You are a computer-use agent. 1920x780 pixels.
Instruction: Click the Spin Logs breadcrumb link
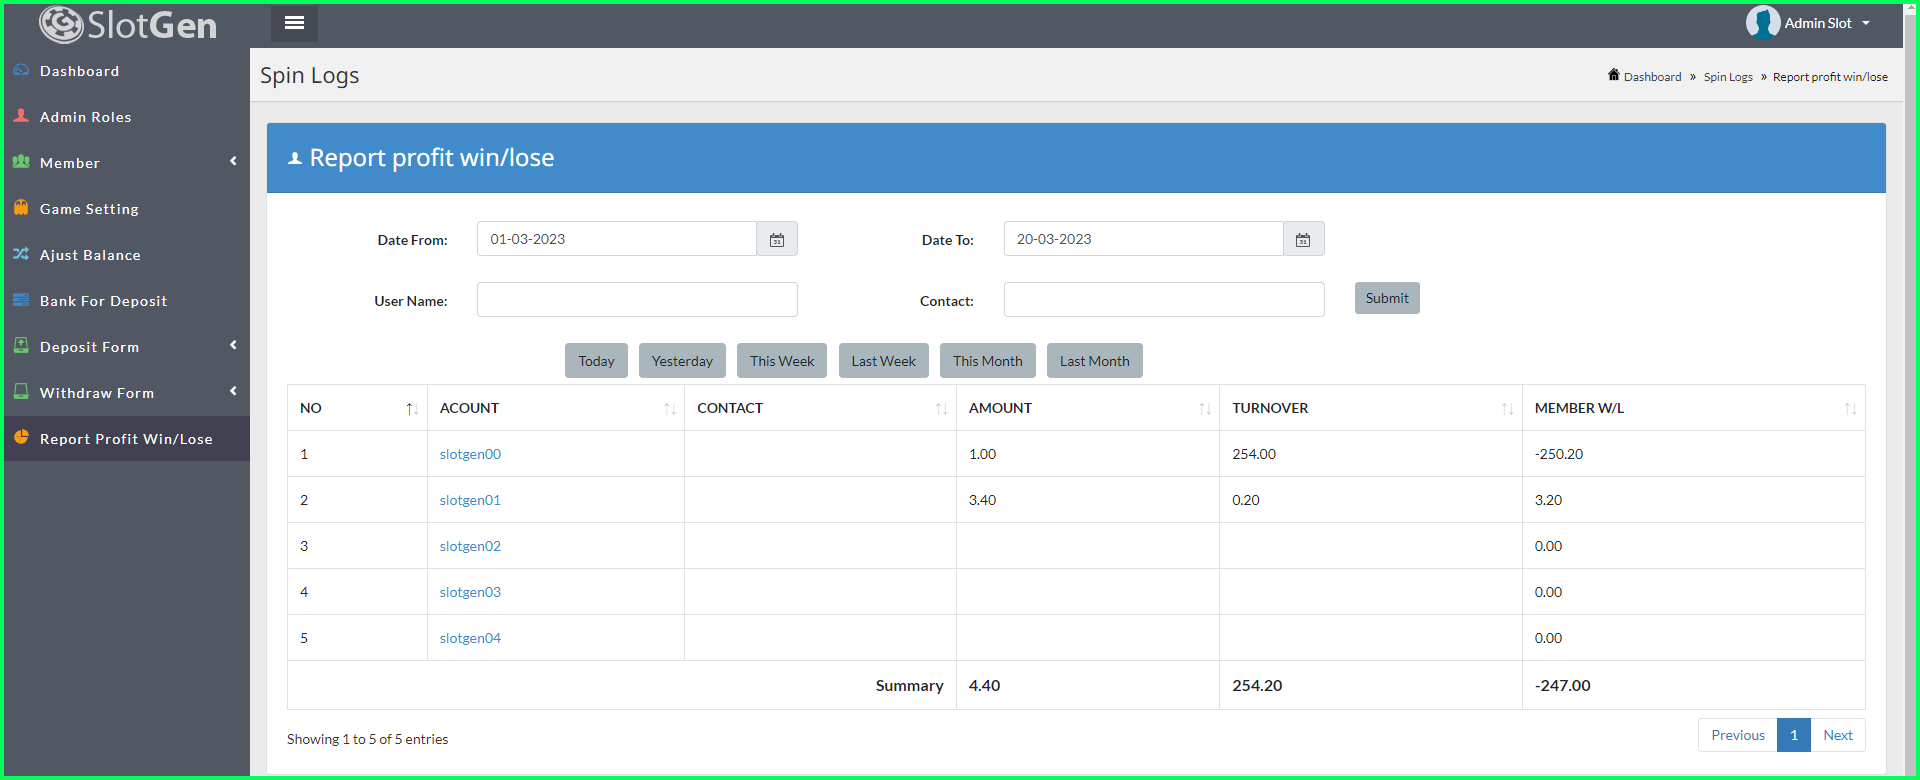point(1728,77)
